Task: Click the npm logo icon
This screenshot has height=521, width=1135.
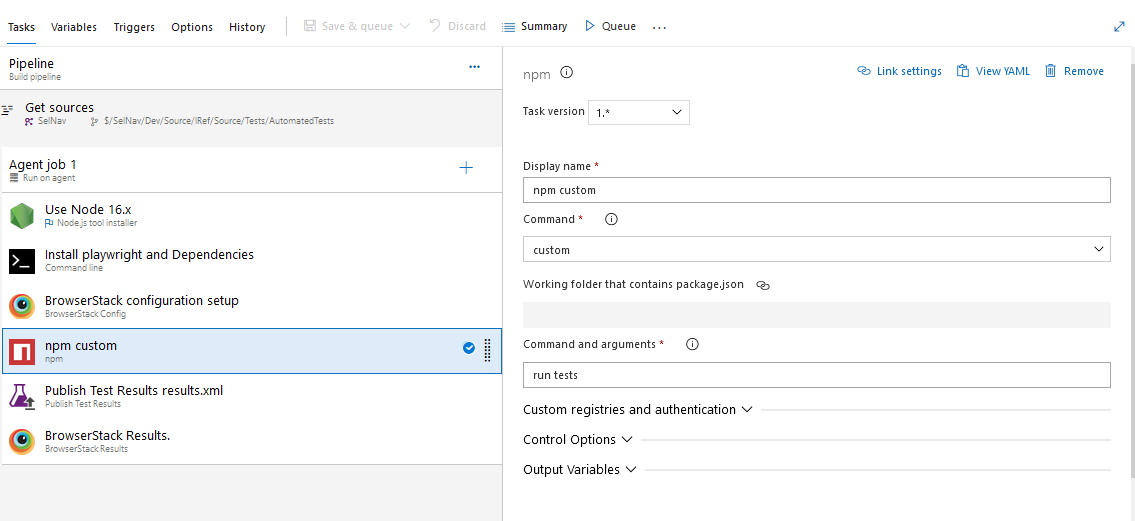Action: [22, 352]
